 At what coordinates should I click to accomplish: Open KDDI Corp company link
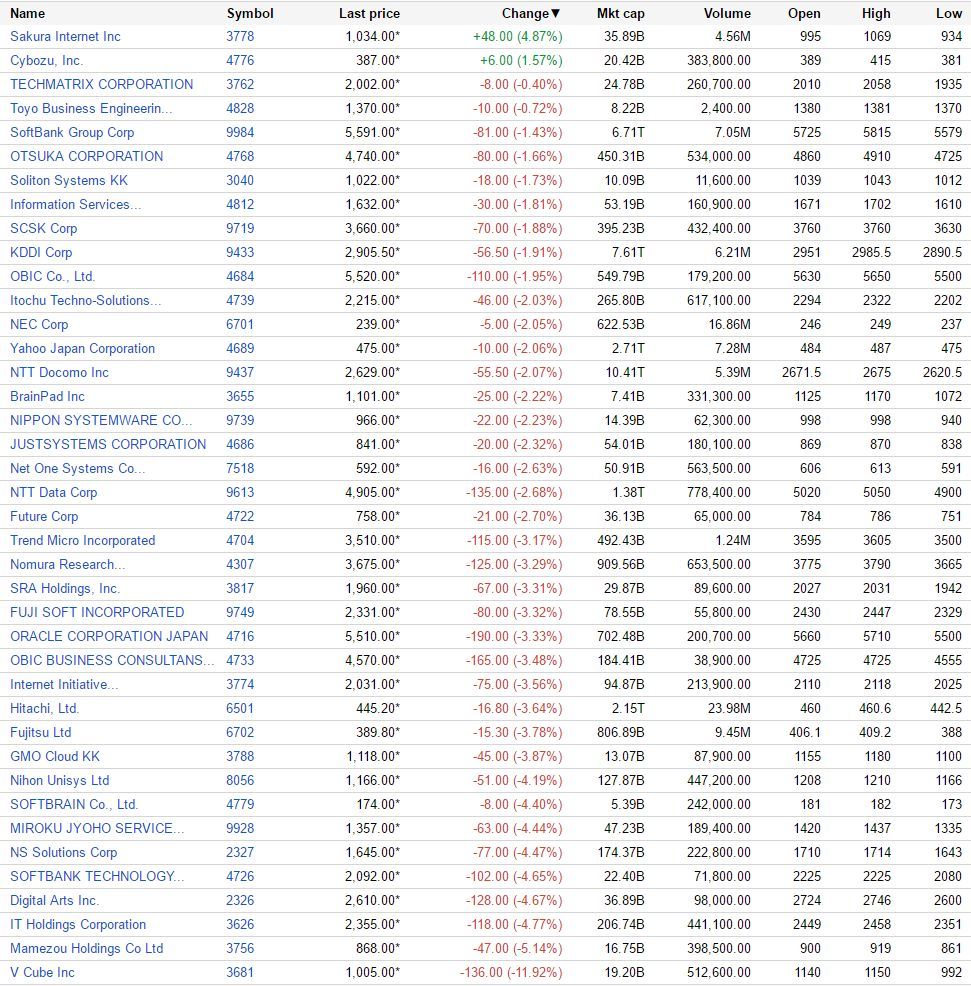[41, 252]
